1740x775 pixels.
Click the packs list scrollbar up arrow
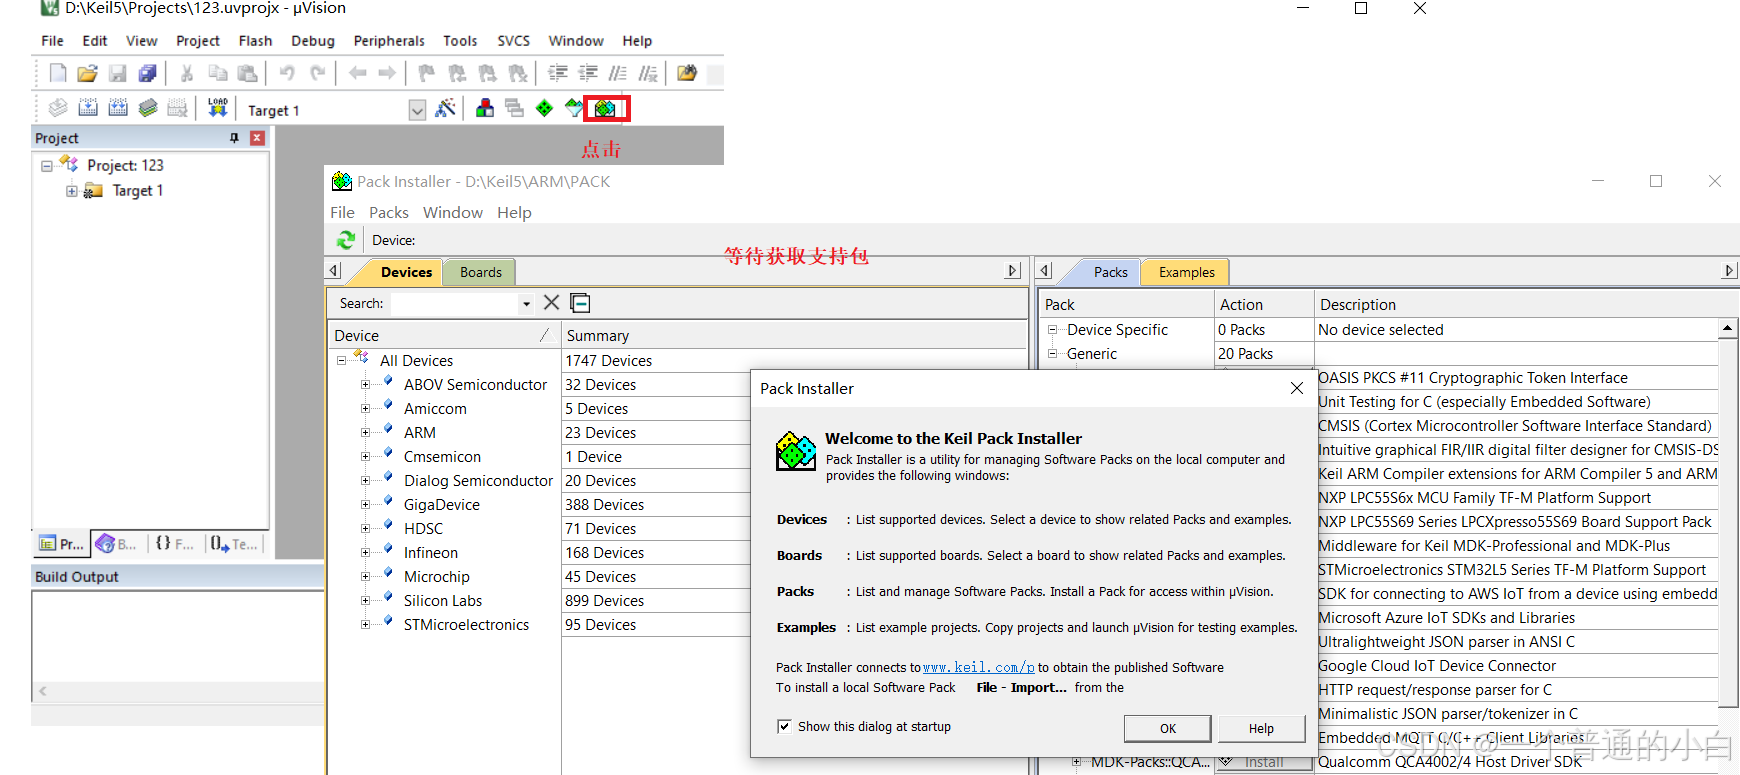coord(1727,328)
